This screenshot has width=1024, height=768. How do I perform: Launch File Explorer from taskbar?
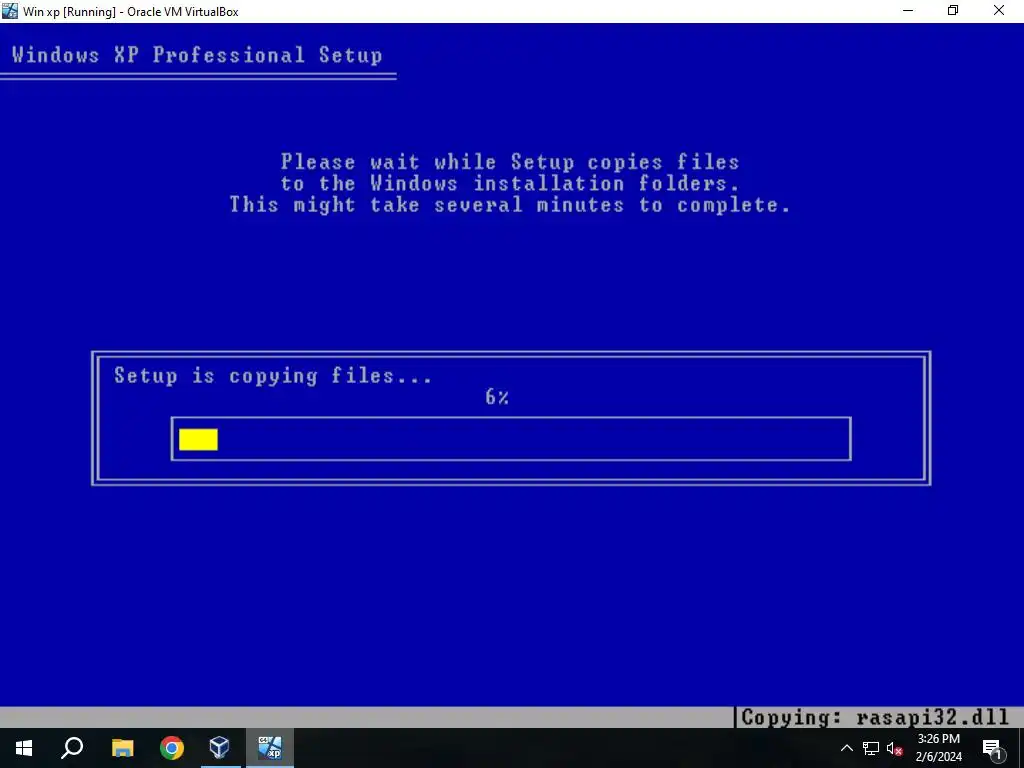click(122, 748)
